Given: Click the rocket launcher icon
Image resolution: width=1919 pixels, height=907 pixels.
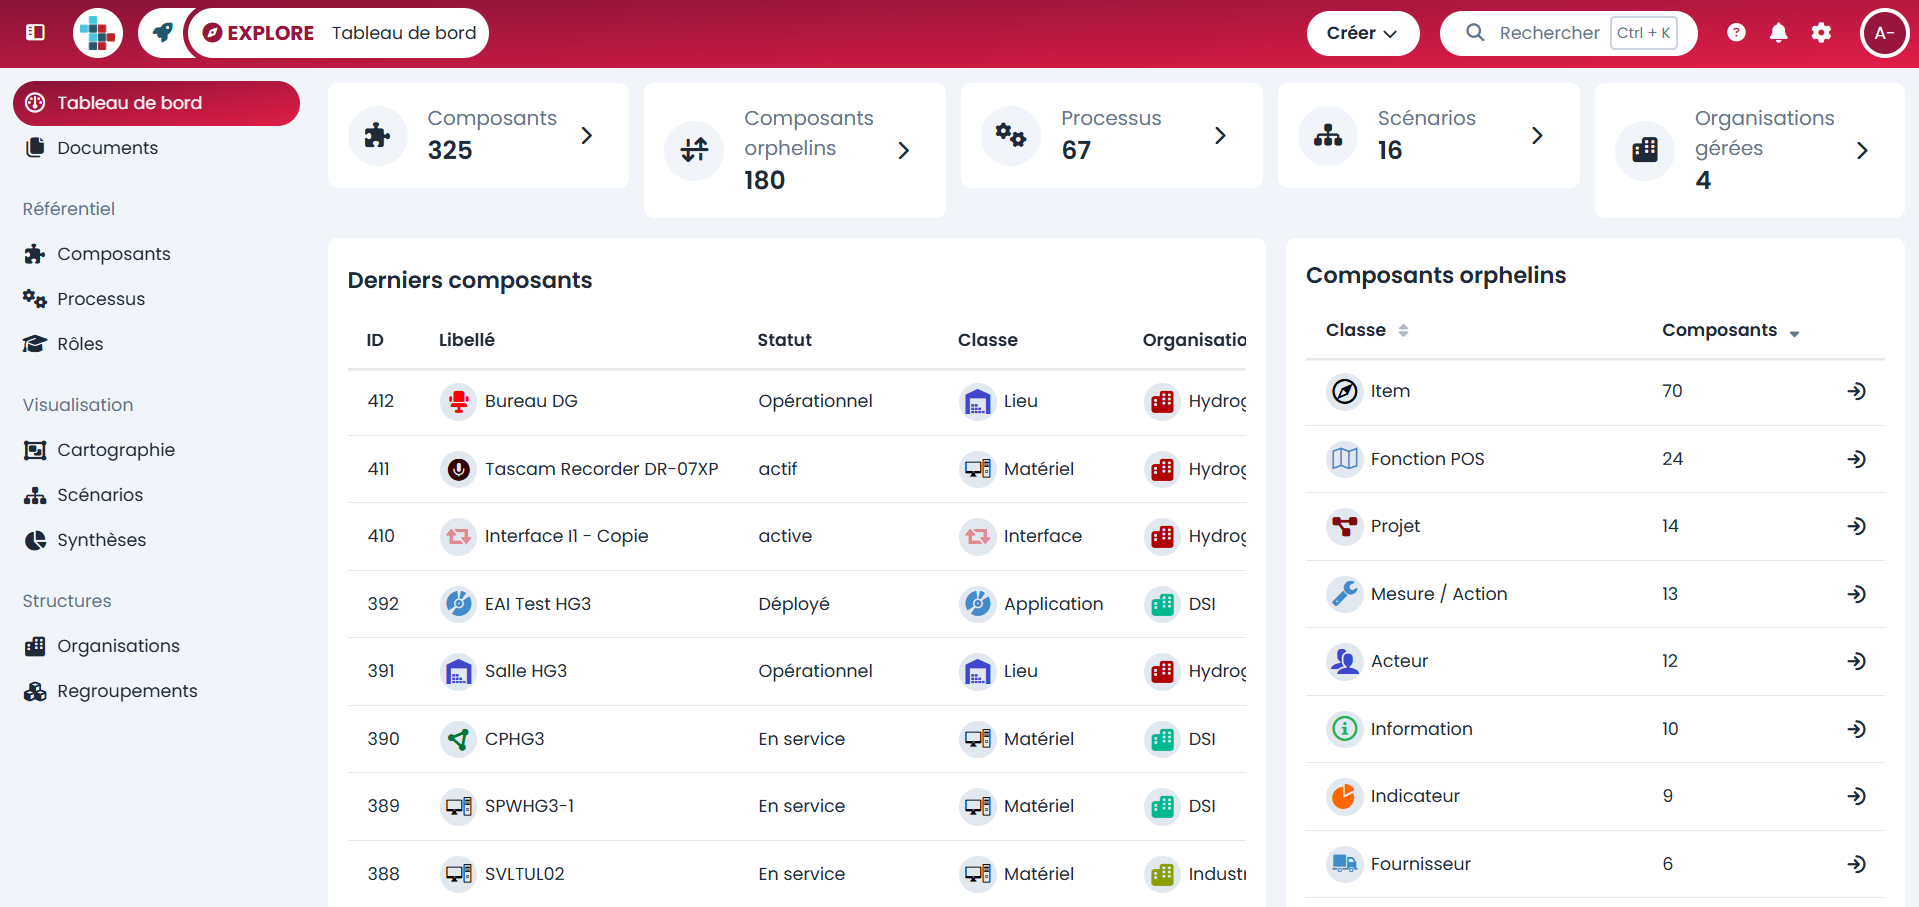Looking at the screenshot, I should [162, 33].
